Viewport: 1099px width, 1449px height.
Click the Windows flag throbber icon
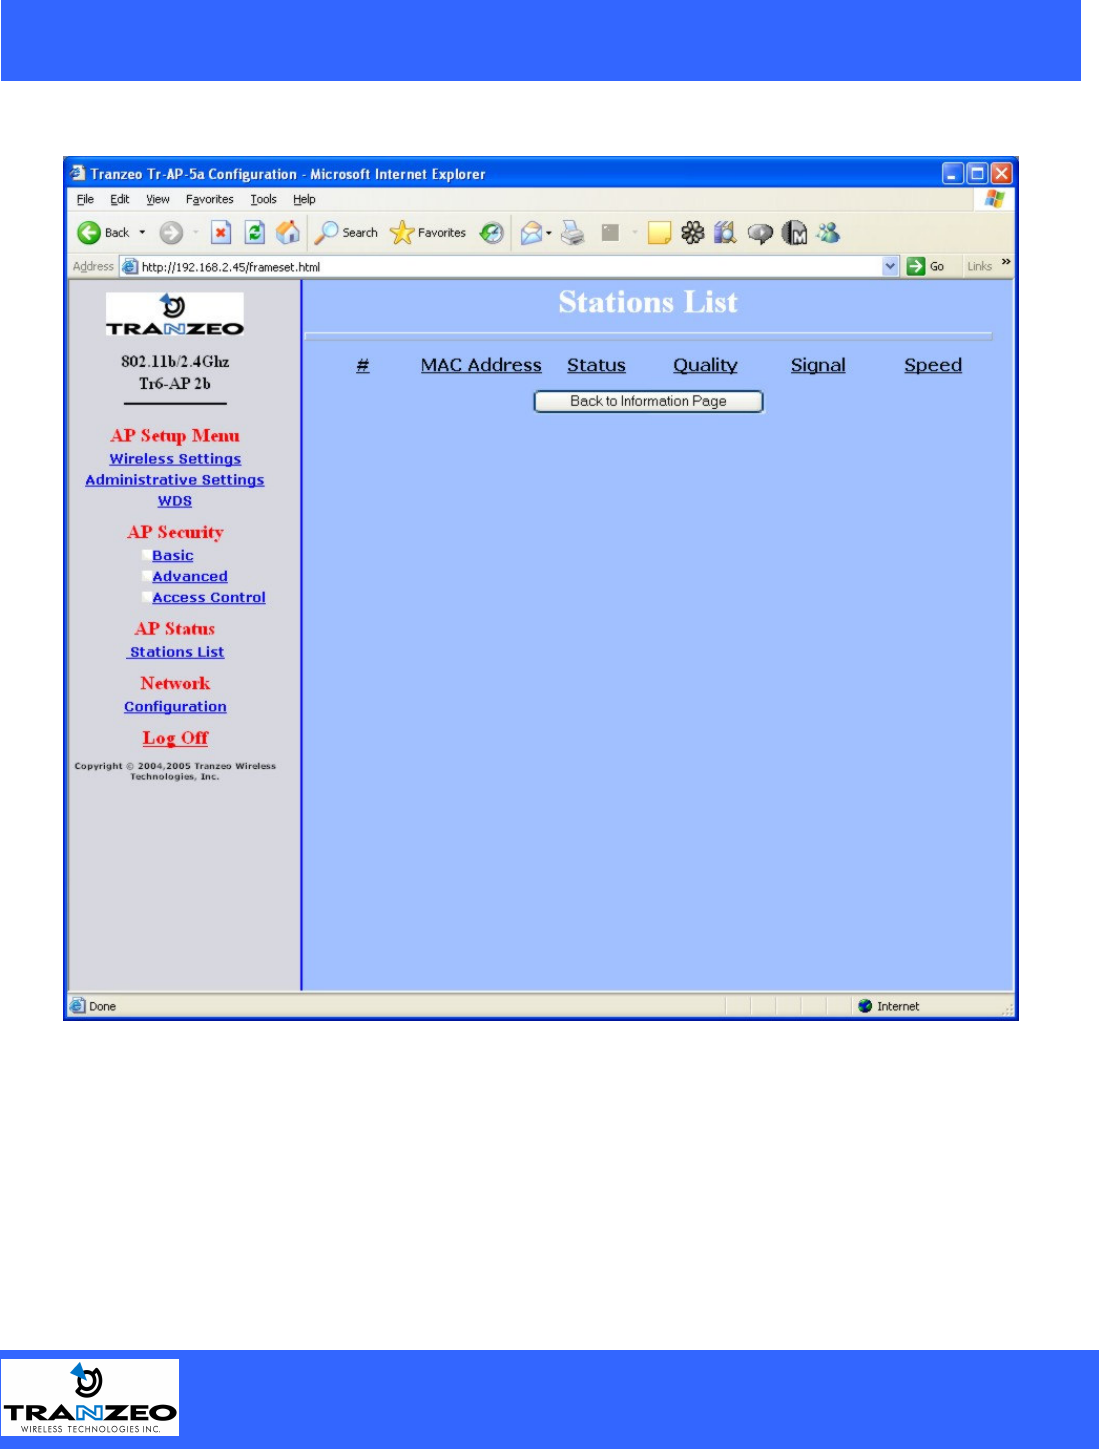(994, 199)
